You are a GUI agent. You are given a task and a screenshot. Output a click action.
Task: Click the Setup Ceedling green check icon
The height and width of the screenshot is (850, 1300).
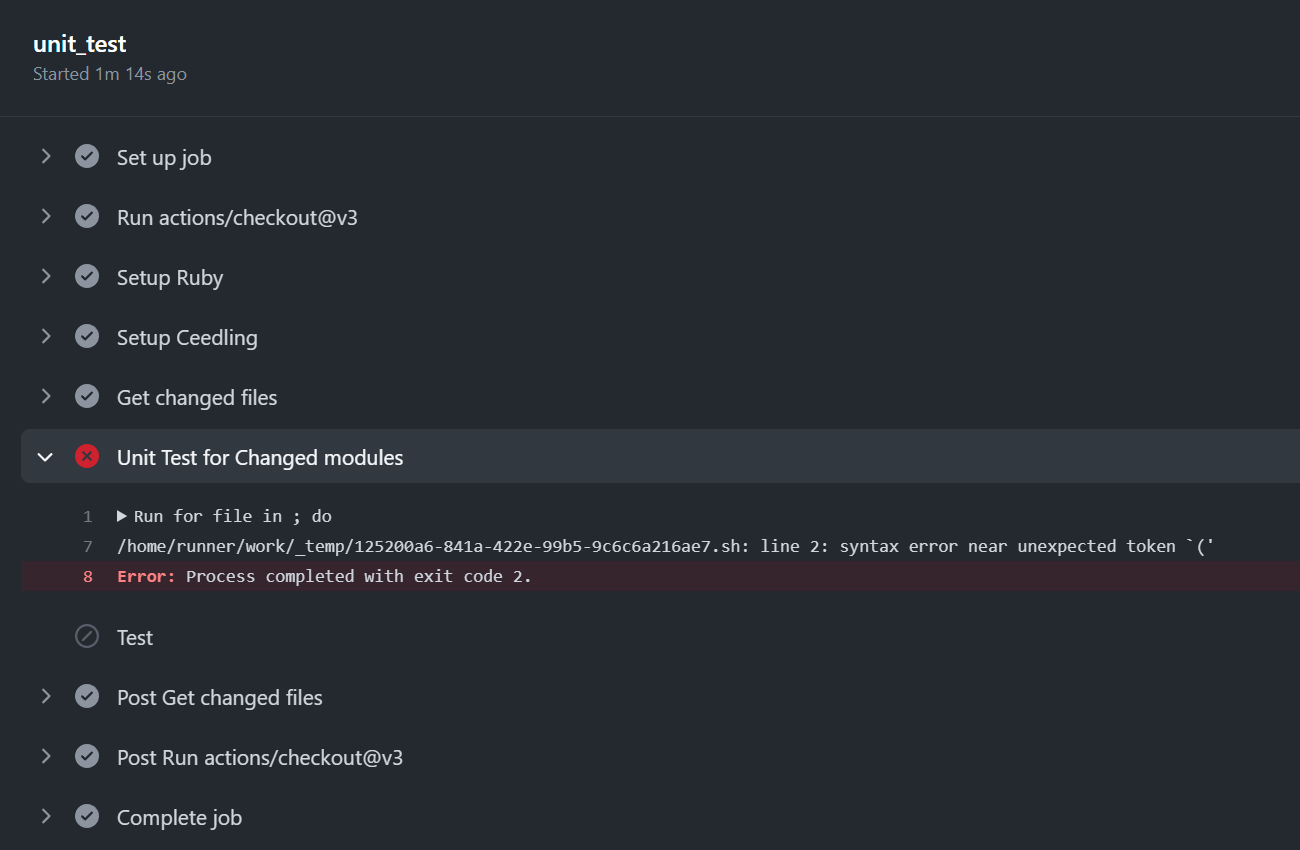pyautogui.click(x=87, y=336)
